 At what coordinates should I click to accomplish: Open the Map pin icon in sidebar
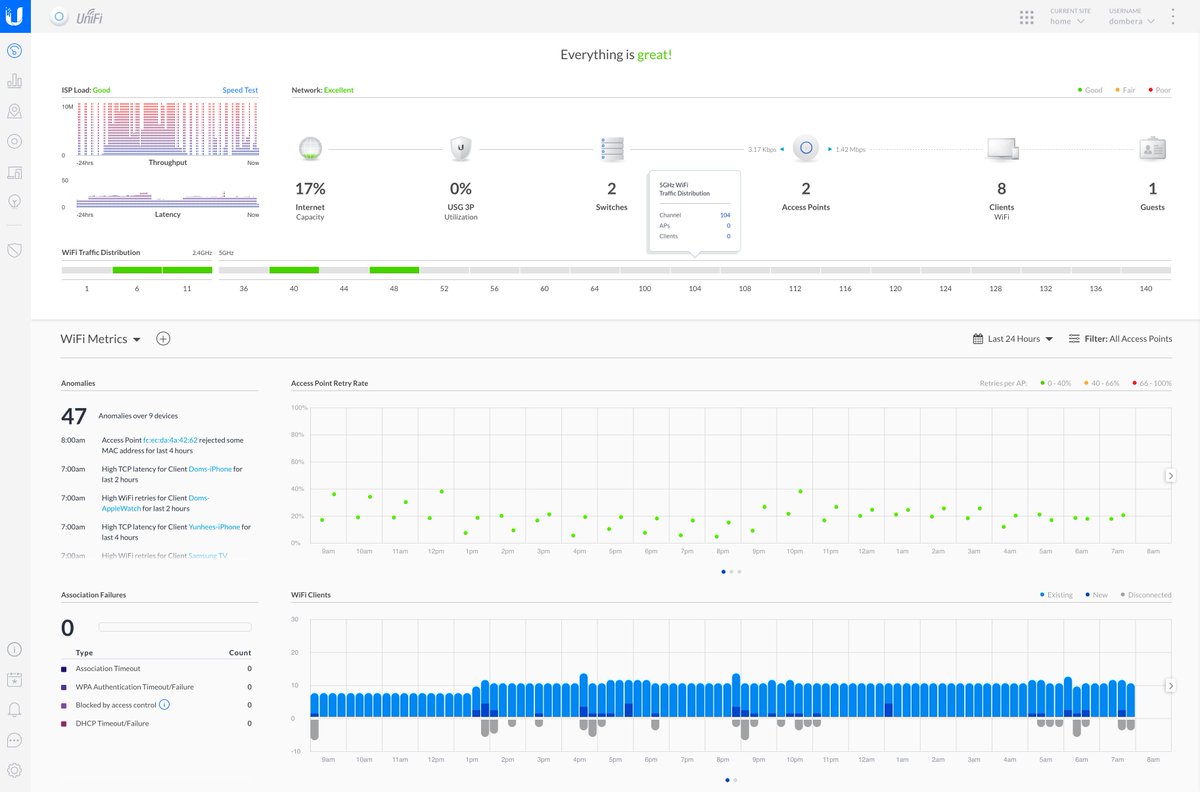click(14, 111)
